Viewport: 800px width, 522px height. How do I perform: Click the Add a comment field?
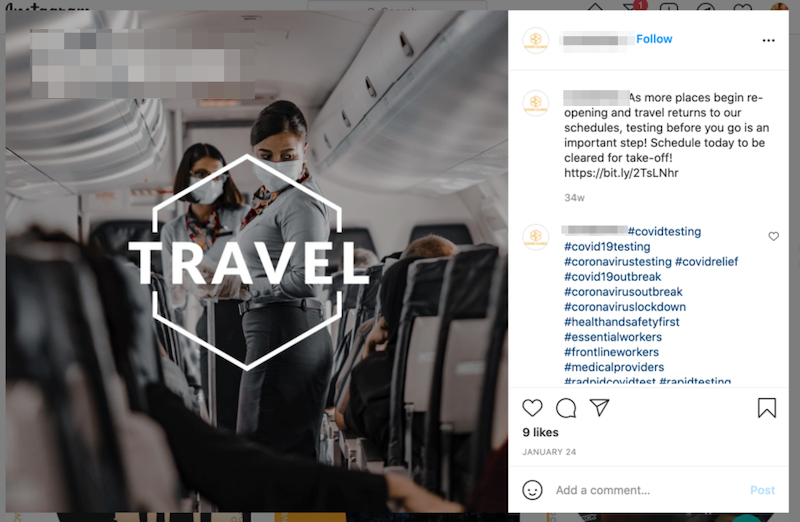pyautogui.click(x=648, y=490)
